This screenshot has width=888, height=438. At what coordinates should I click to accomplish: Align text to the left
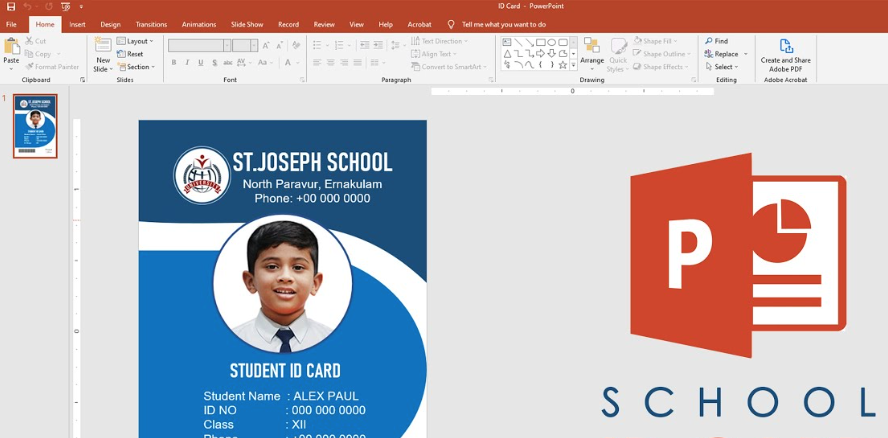click(x=317, y=62)
